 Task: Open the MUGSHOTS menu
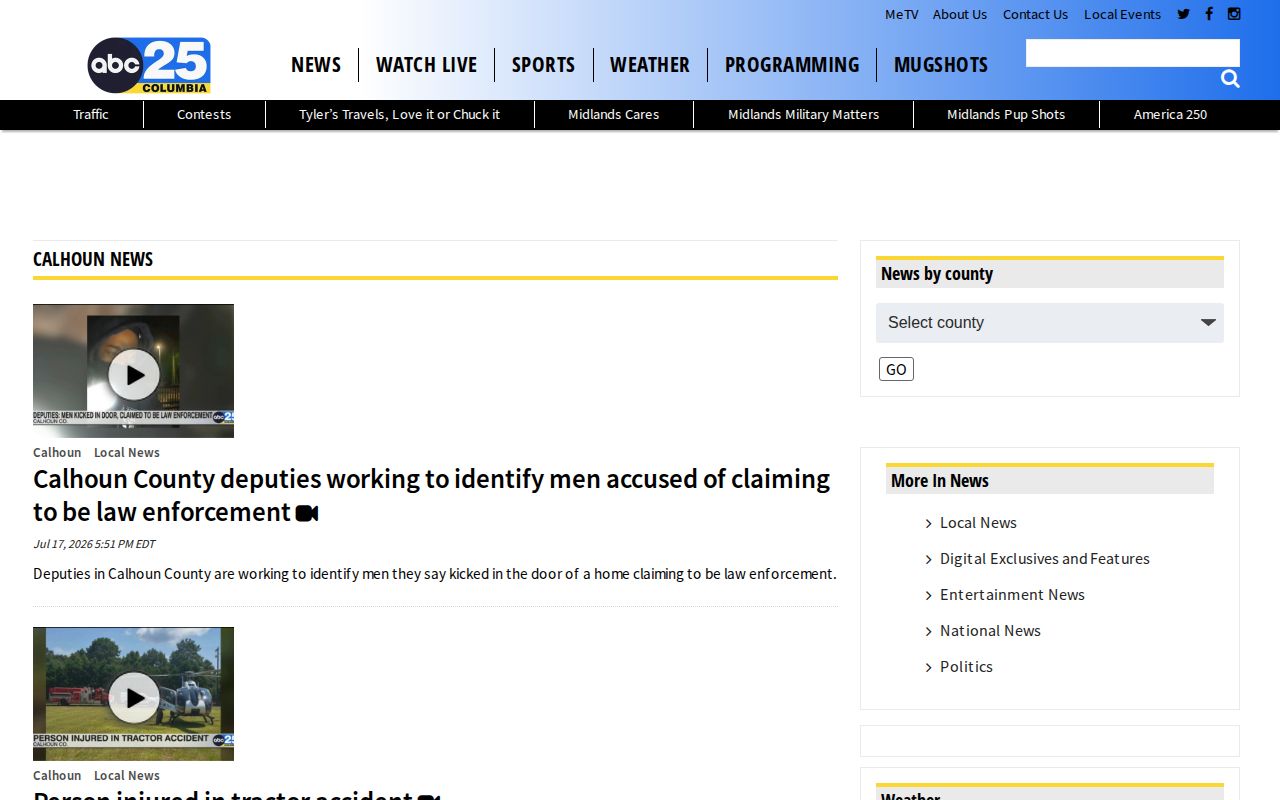[941, 65]
